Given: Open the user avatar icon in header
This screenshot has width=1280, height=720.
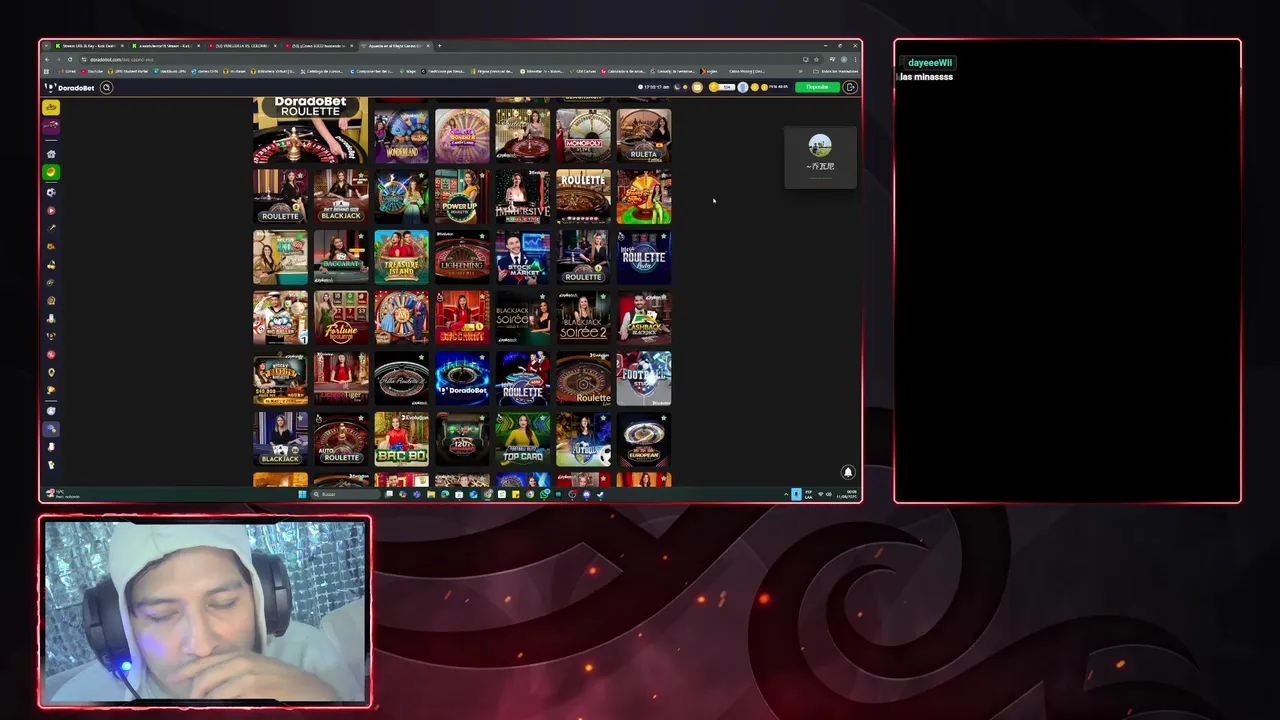Looking at the screenshot, I should (x=742, y=87).
